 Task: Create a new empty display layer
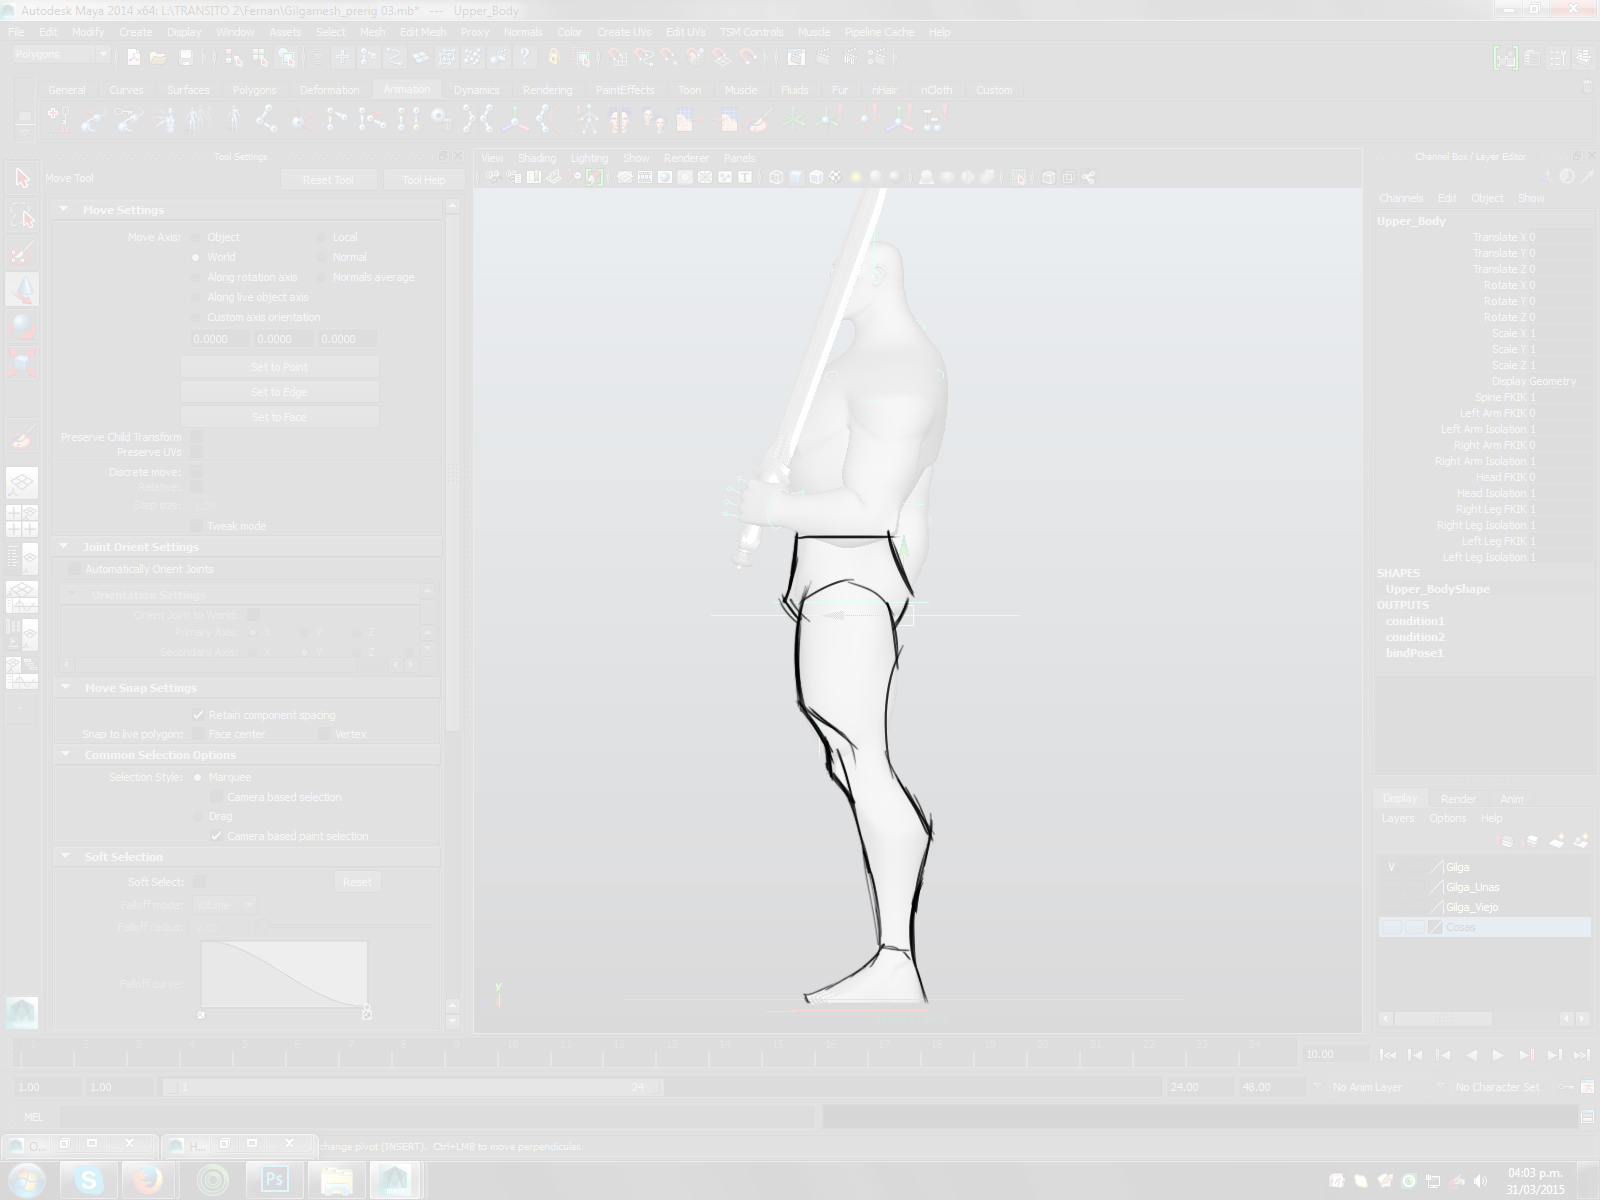point(1556,841)
